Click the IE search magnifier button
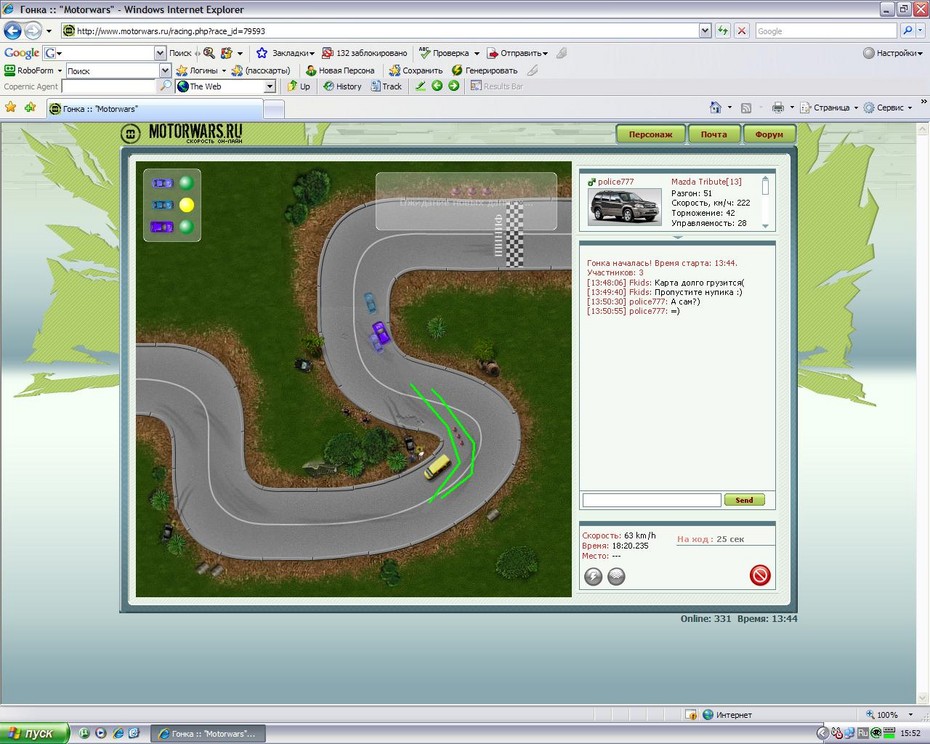 pyautogui.click(x=907, y=31)
